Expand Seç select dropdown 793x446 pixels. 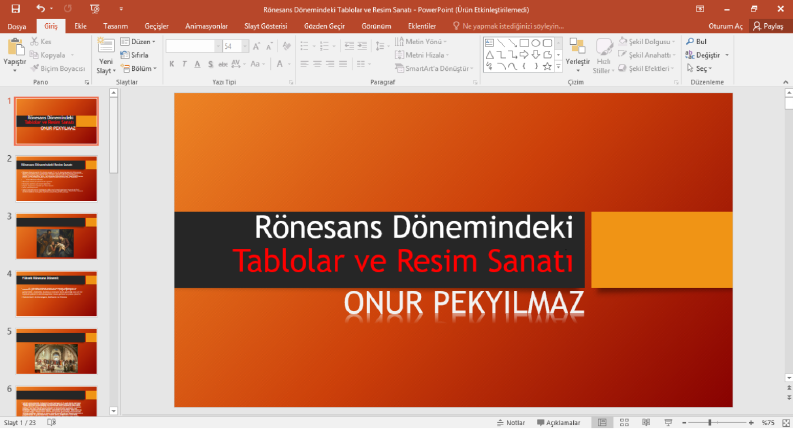click(699, 68)
